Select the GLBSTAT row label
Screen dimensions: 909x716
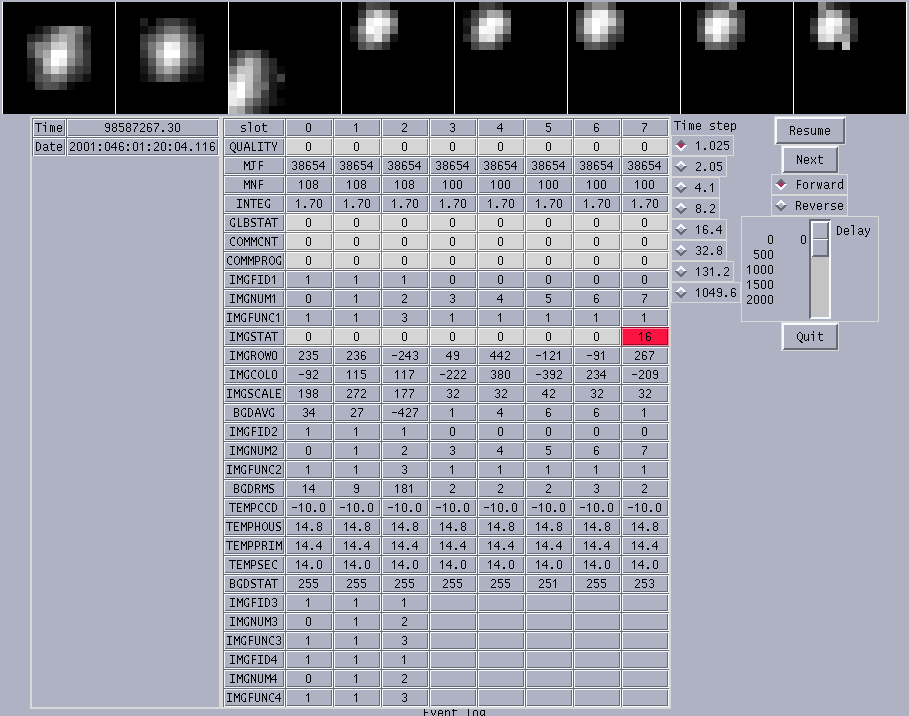(254, 223)
